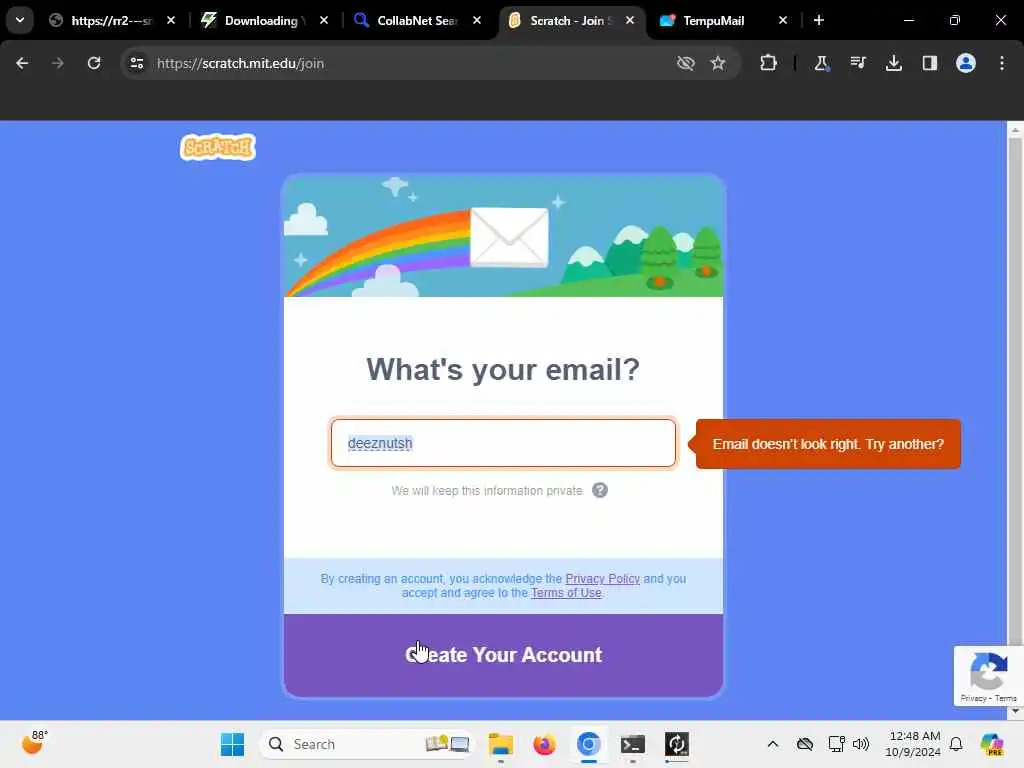Viewport: 1024px width, 768px height.
Task: Open the notifications bell
Action: point(956,744)
